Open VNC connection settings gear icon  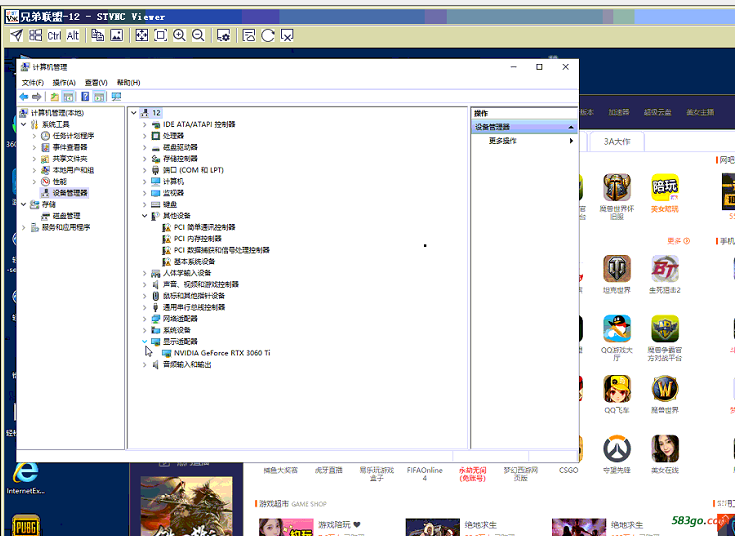tap(224, 35)
